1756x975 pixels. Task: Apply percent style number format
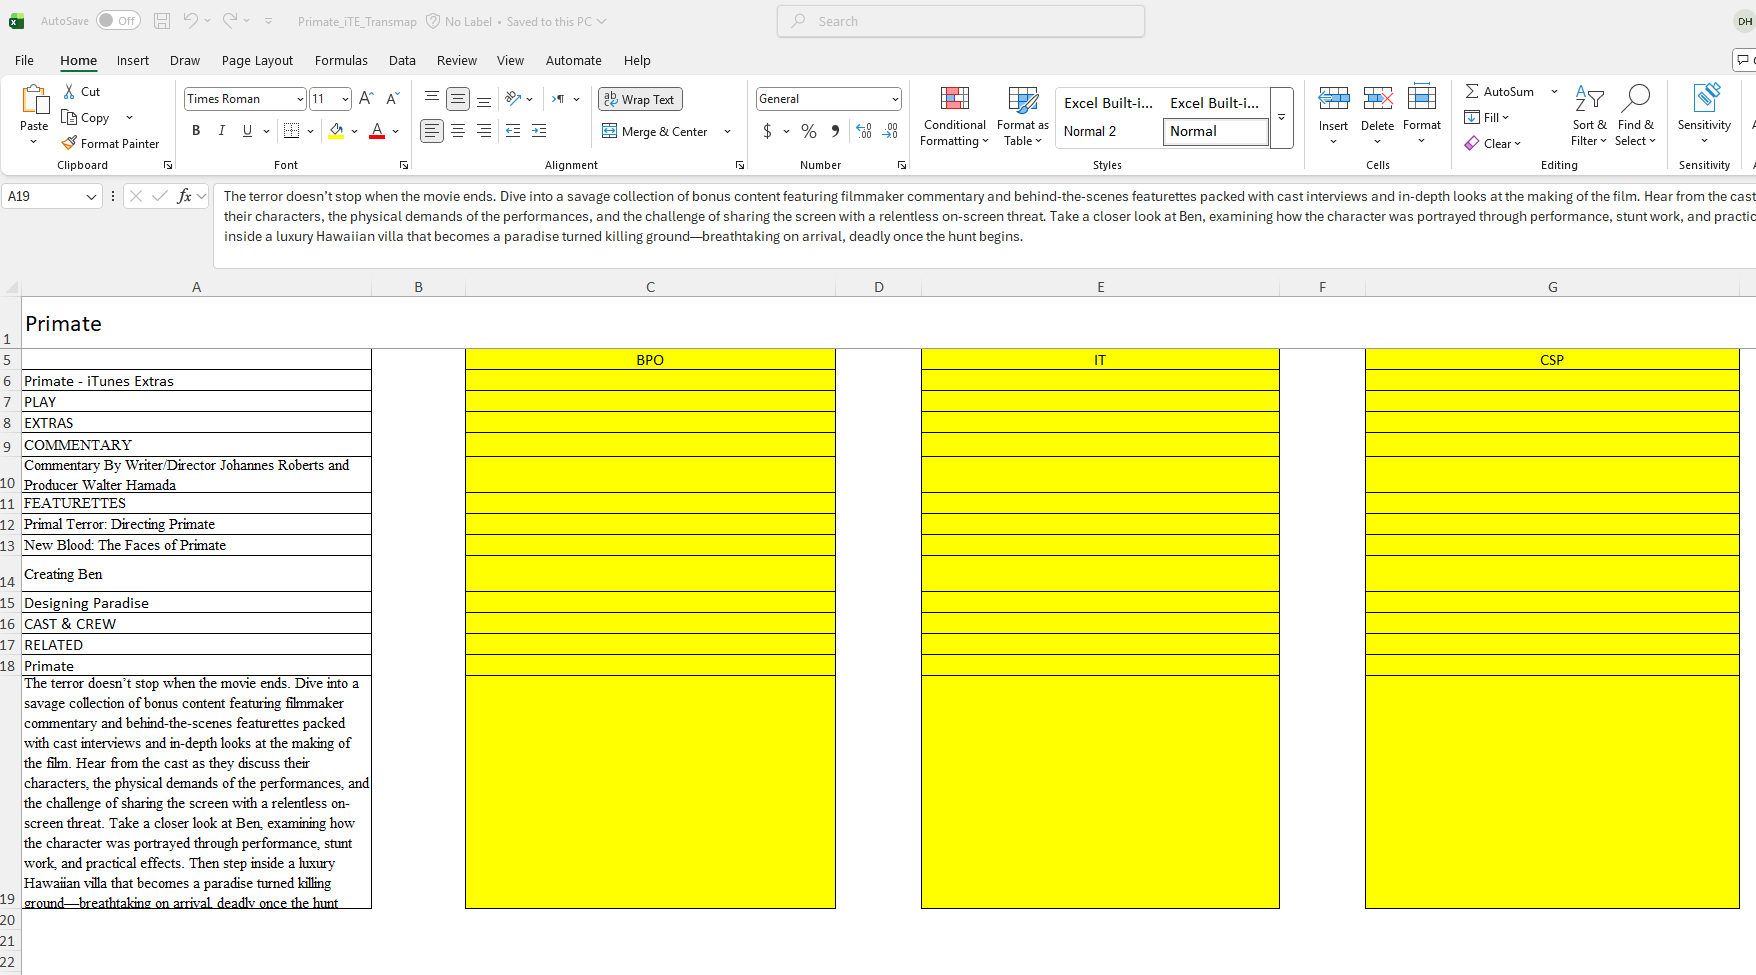pos(809,131)
